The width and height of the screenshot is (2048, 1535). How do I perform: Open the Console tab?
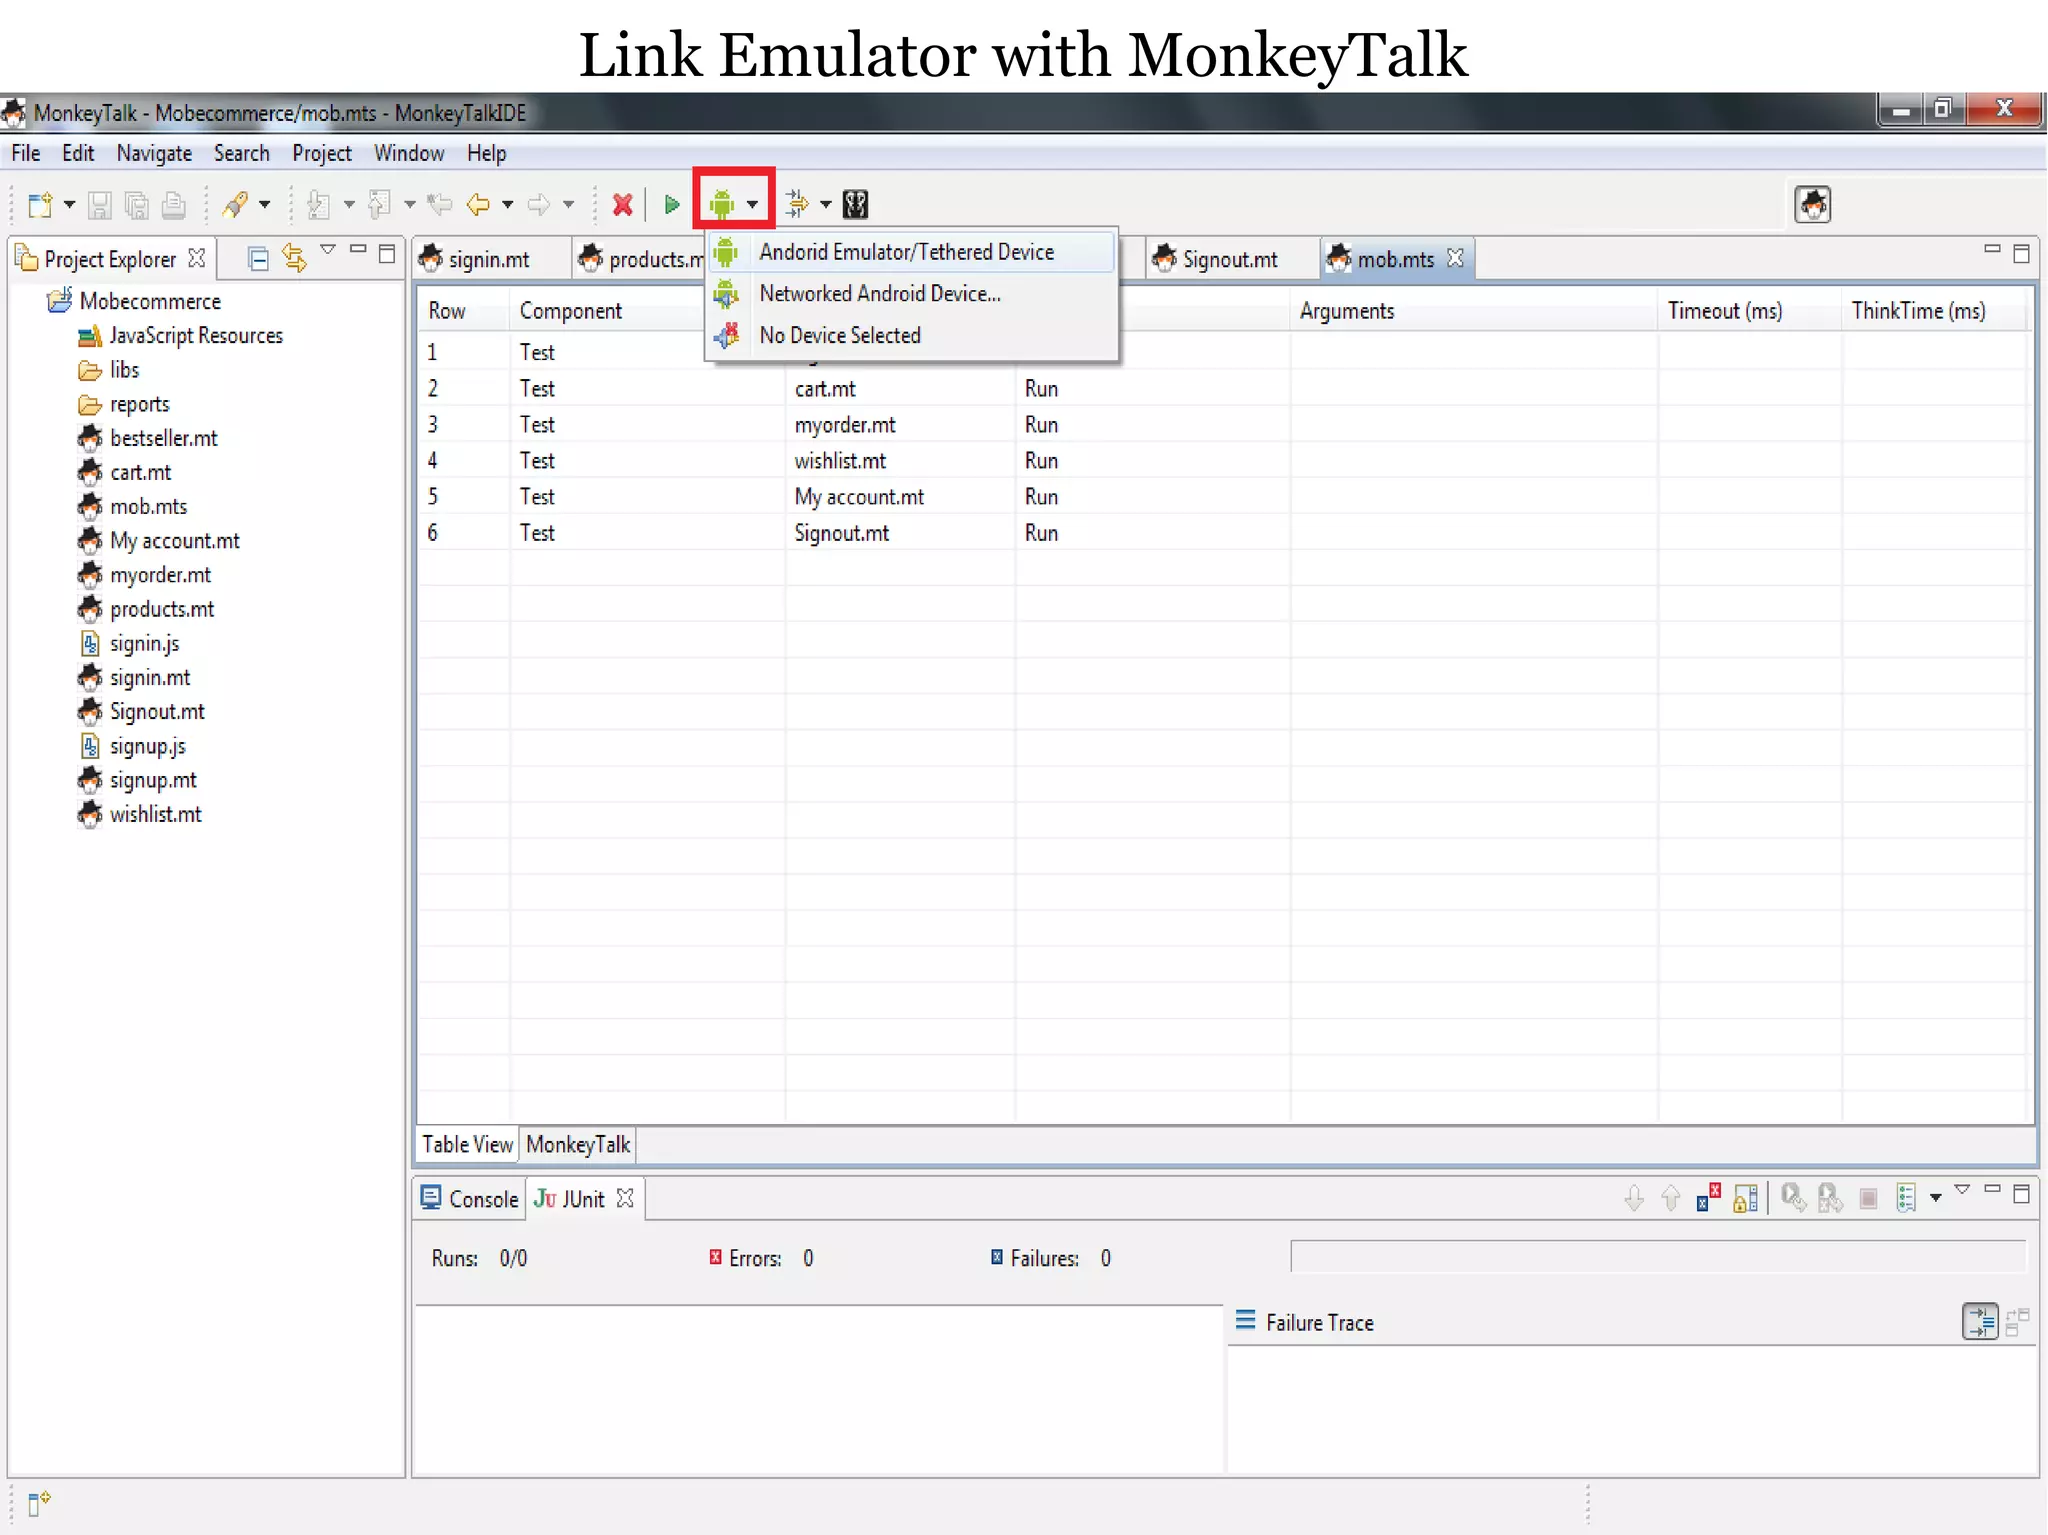click(470, 1199)
